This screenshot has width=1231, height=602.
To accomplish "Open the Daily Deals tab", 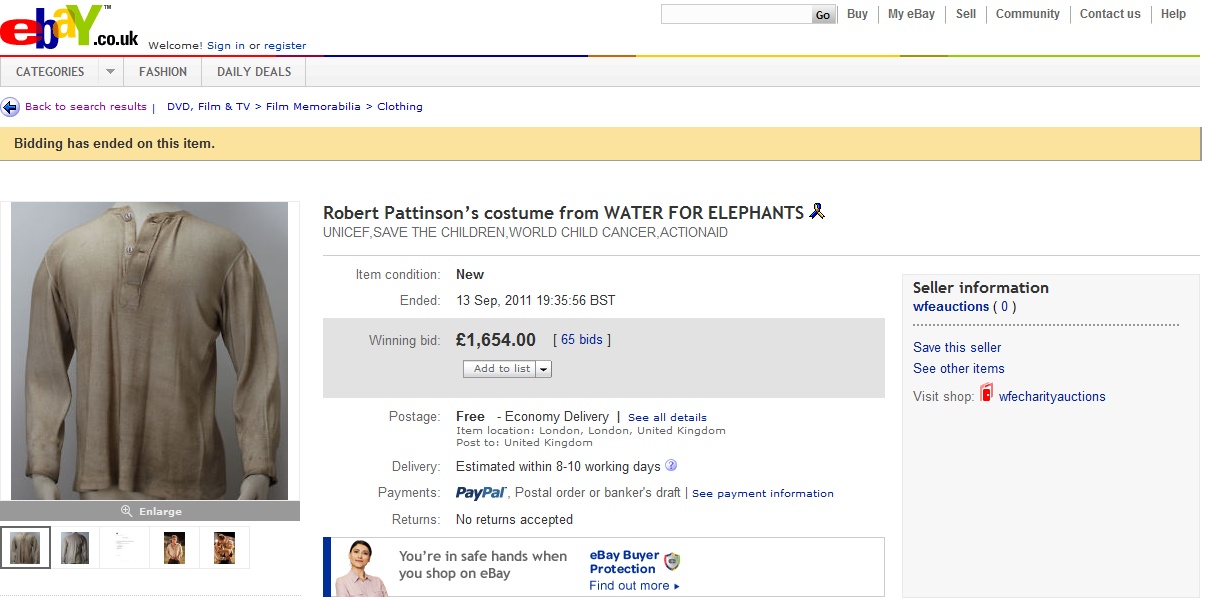I will tap(254, 72).
